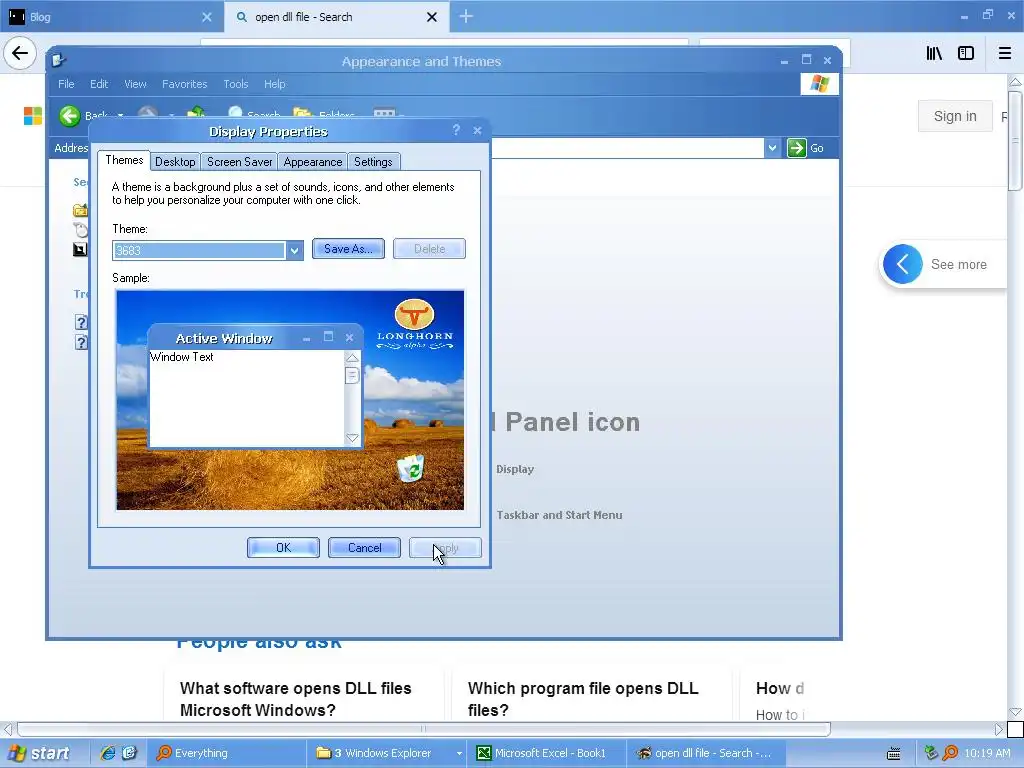1024x768 pixels.
Task: Click the taskbar clock showing 10:19 AM
Action: 987,753
